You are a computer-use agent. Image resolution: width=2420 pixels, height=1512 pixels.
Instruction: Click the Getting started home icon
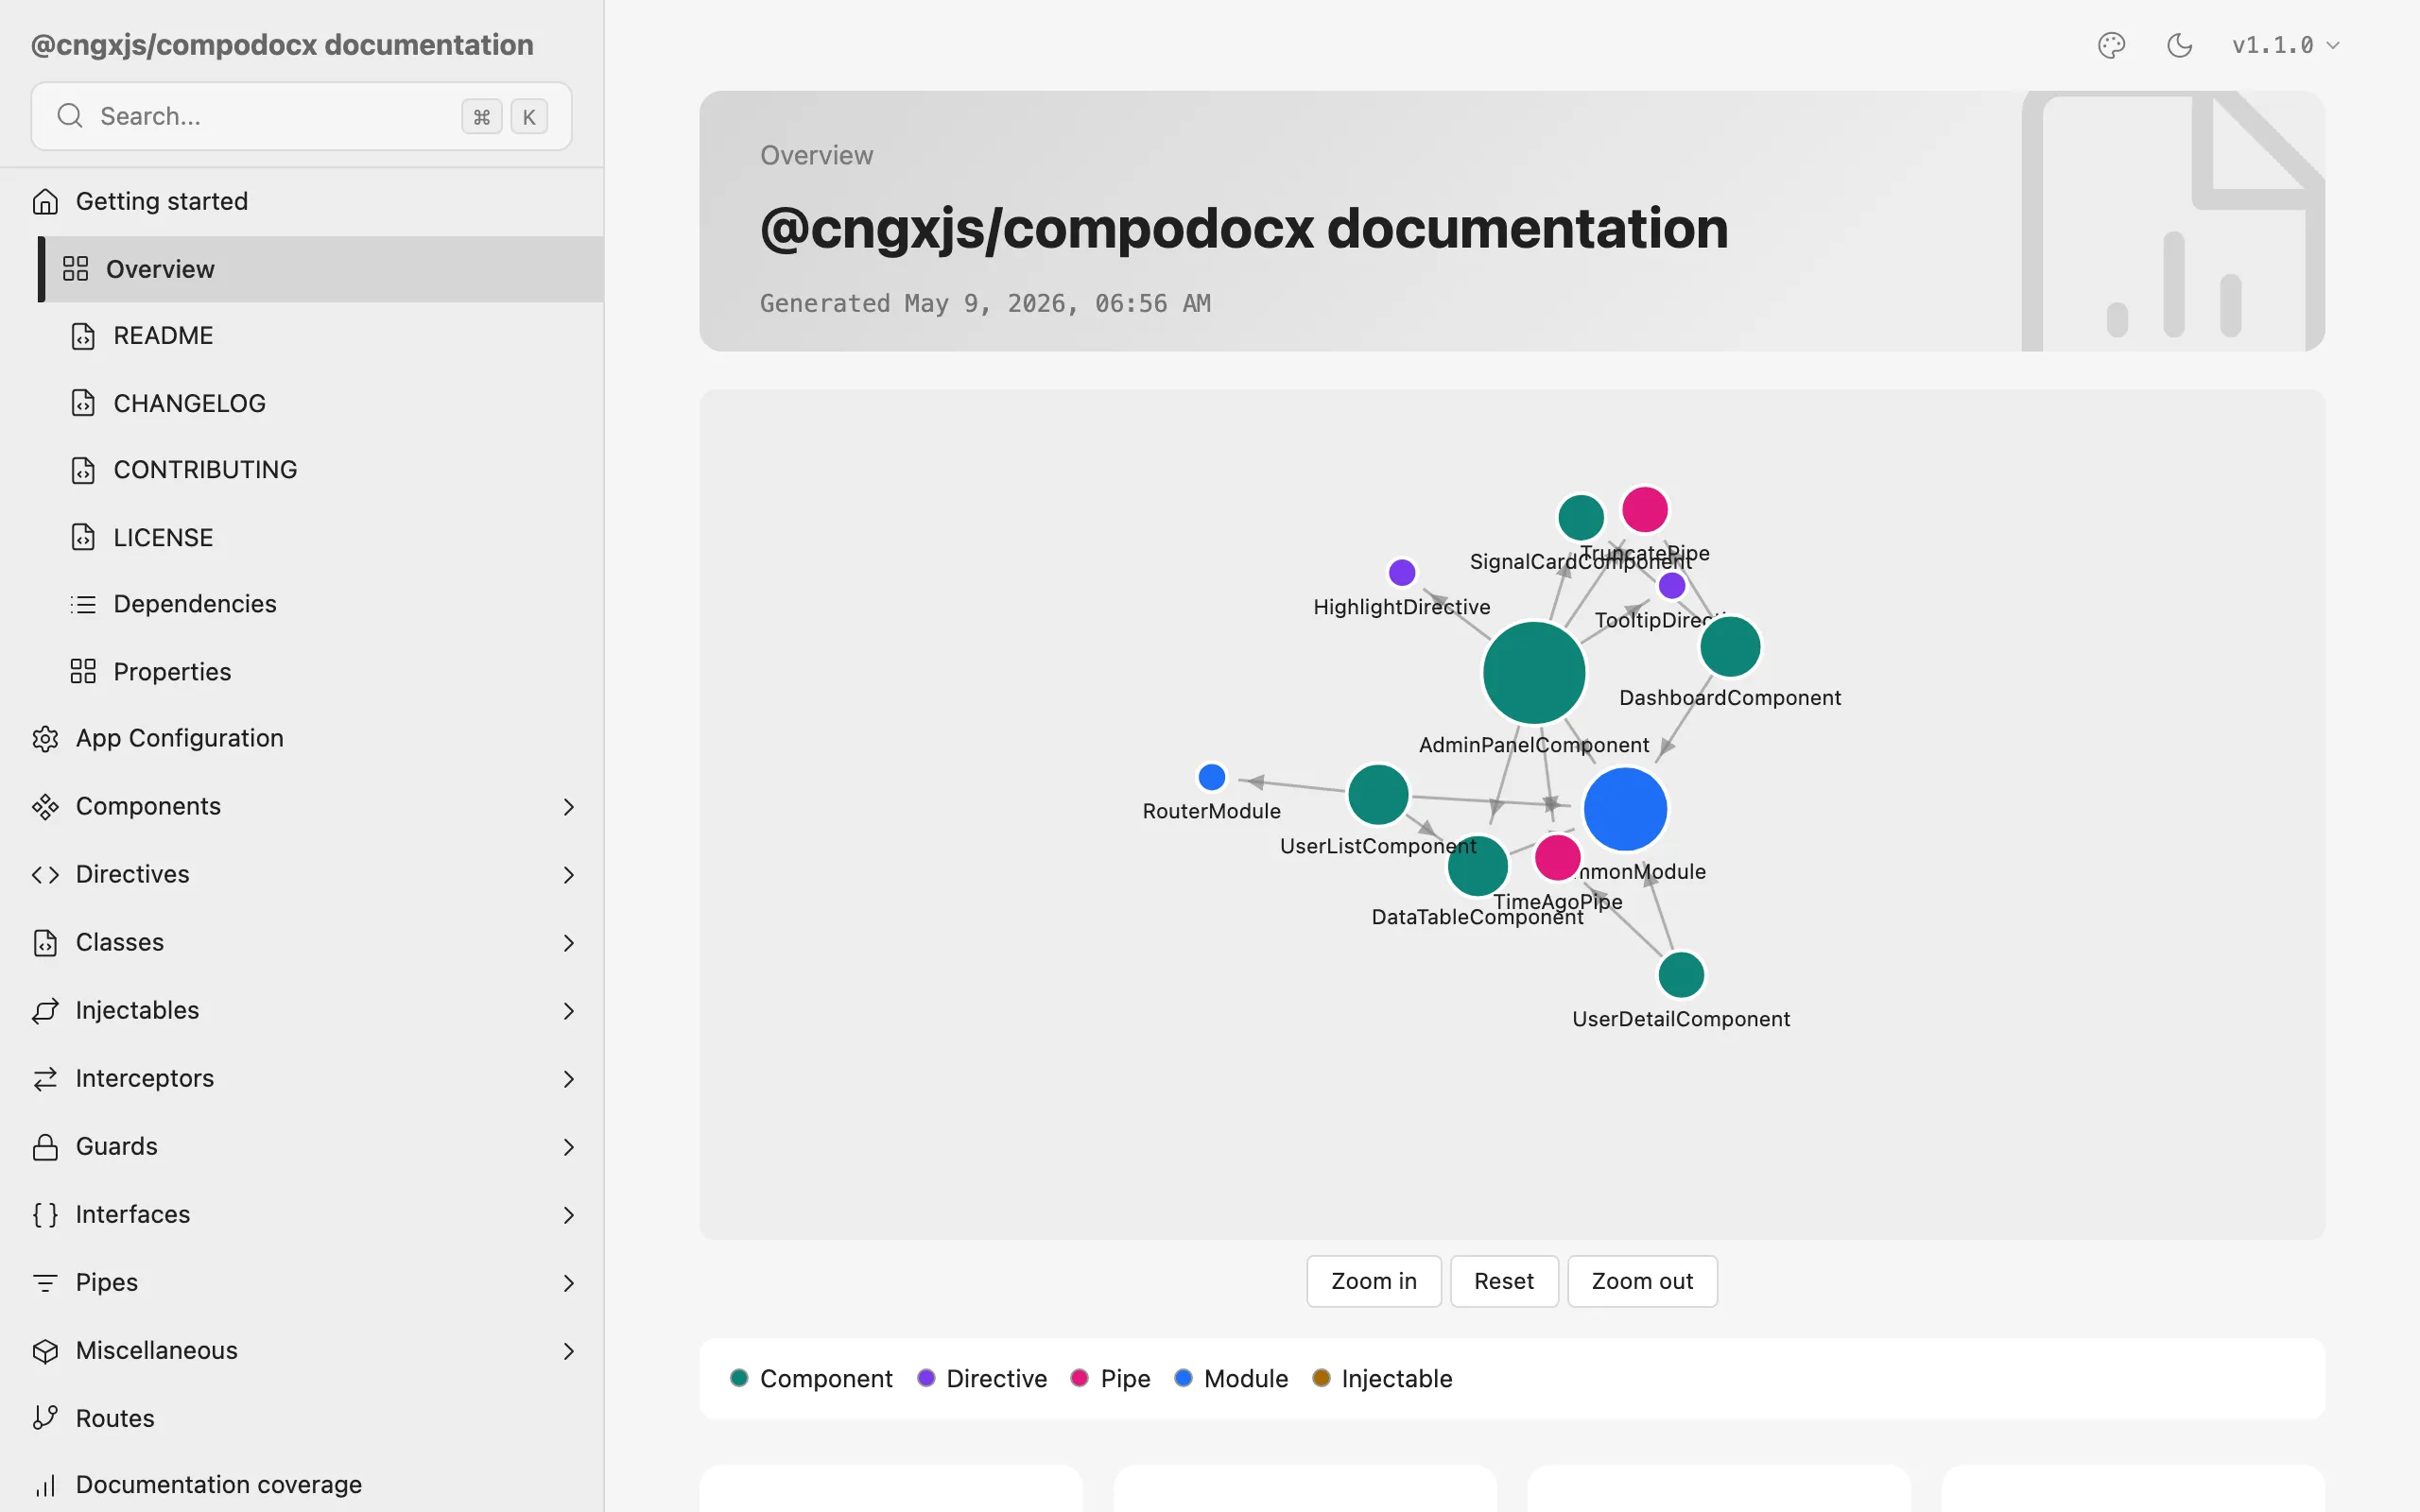coord(45,201)
